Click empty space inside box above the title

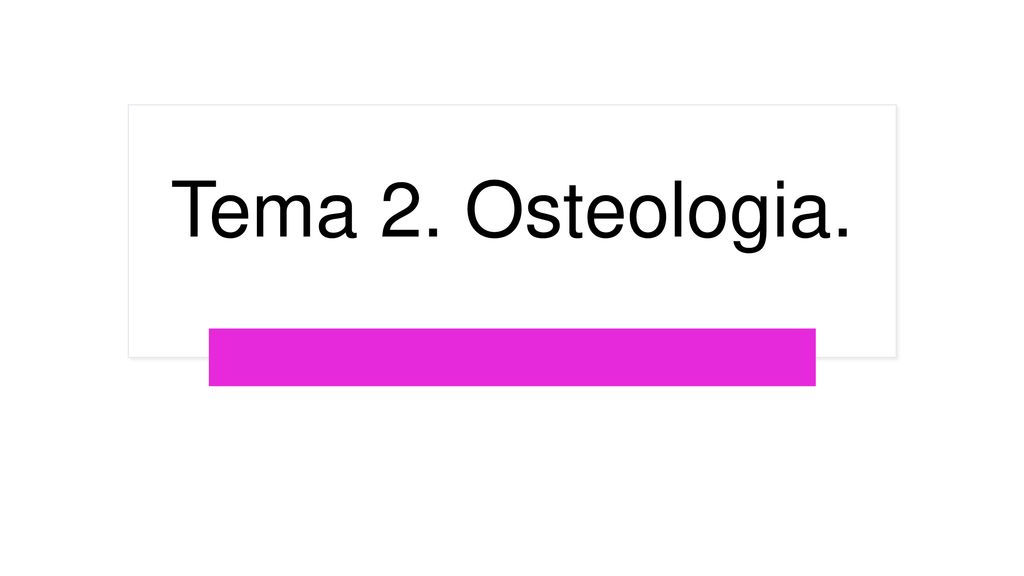[512, 138]
